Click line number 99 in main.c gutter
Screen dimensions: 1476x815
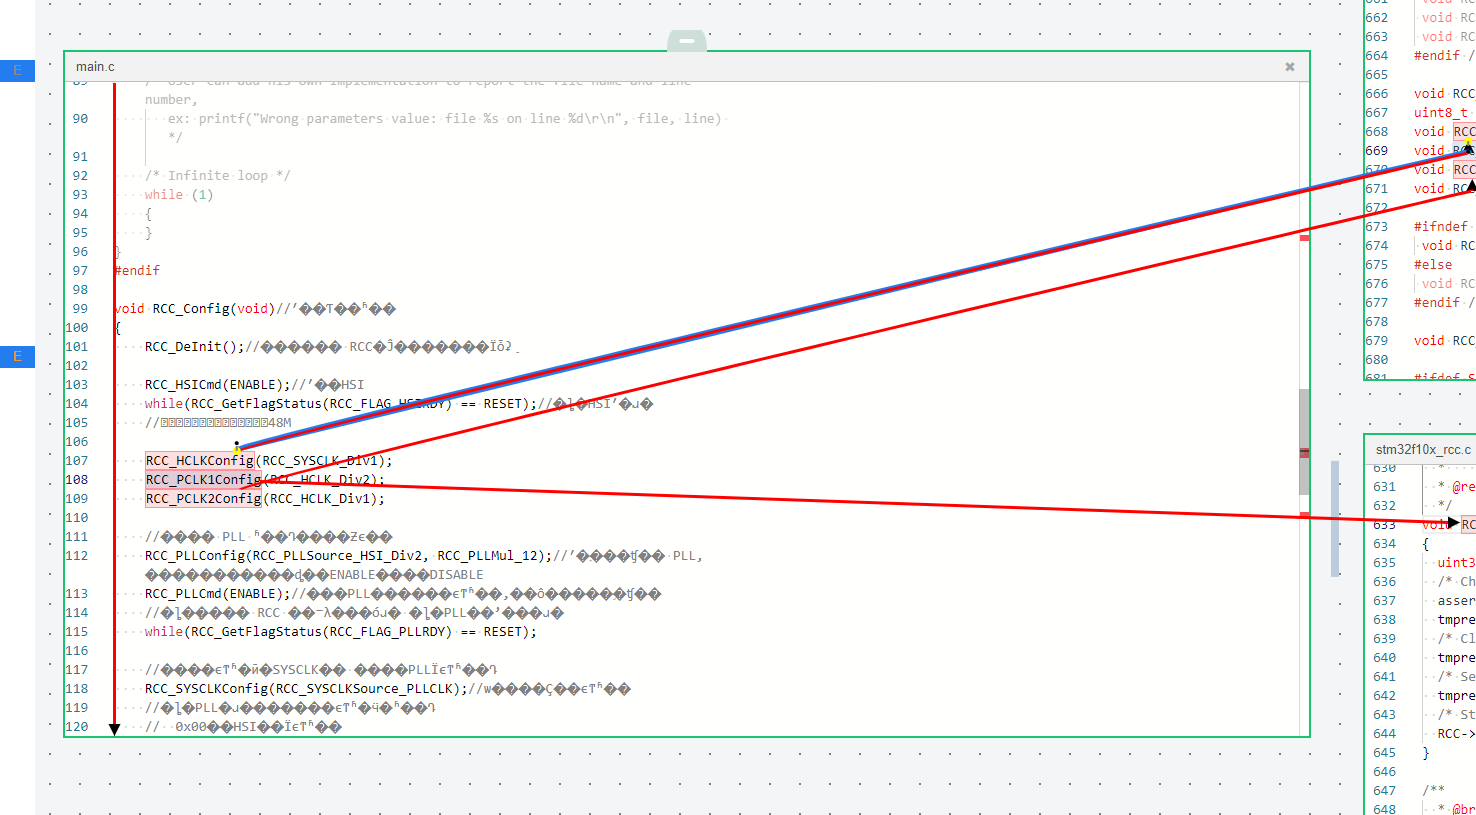pyautogui.click(x=79, y=309)
